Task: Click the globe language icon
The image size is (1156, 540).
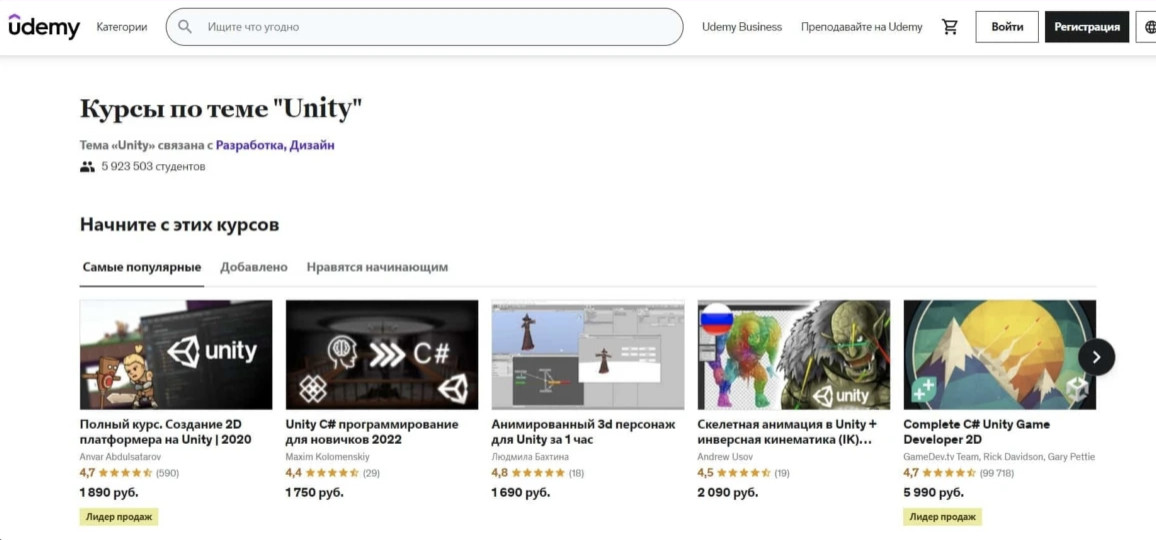Action: tap(1150, 27)
